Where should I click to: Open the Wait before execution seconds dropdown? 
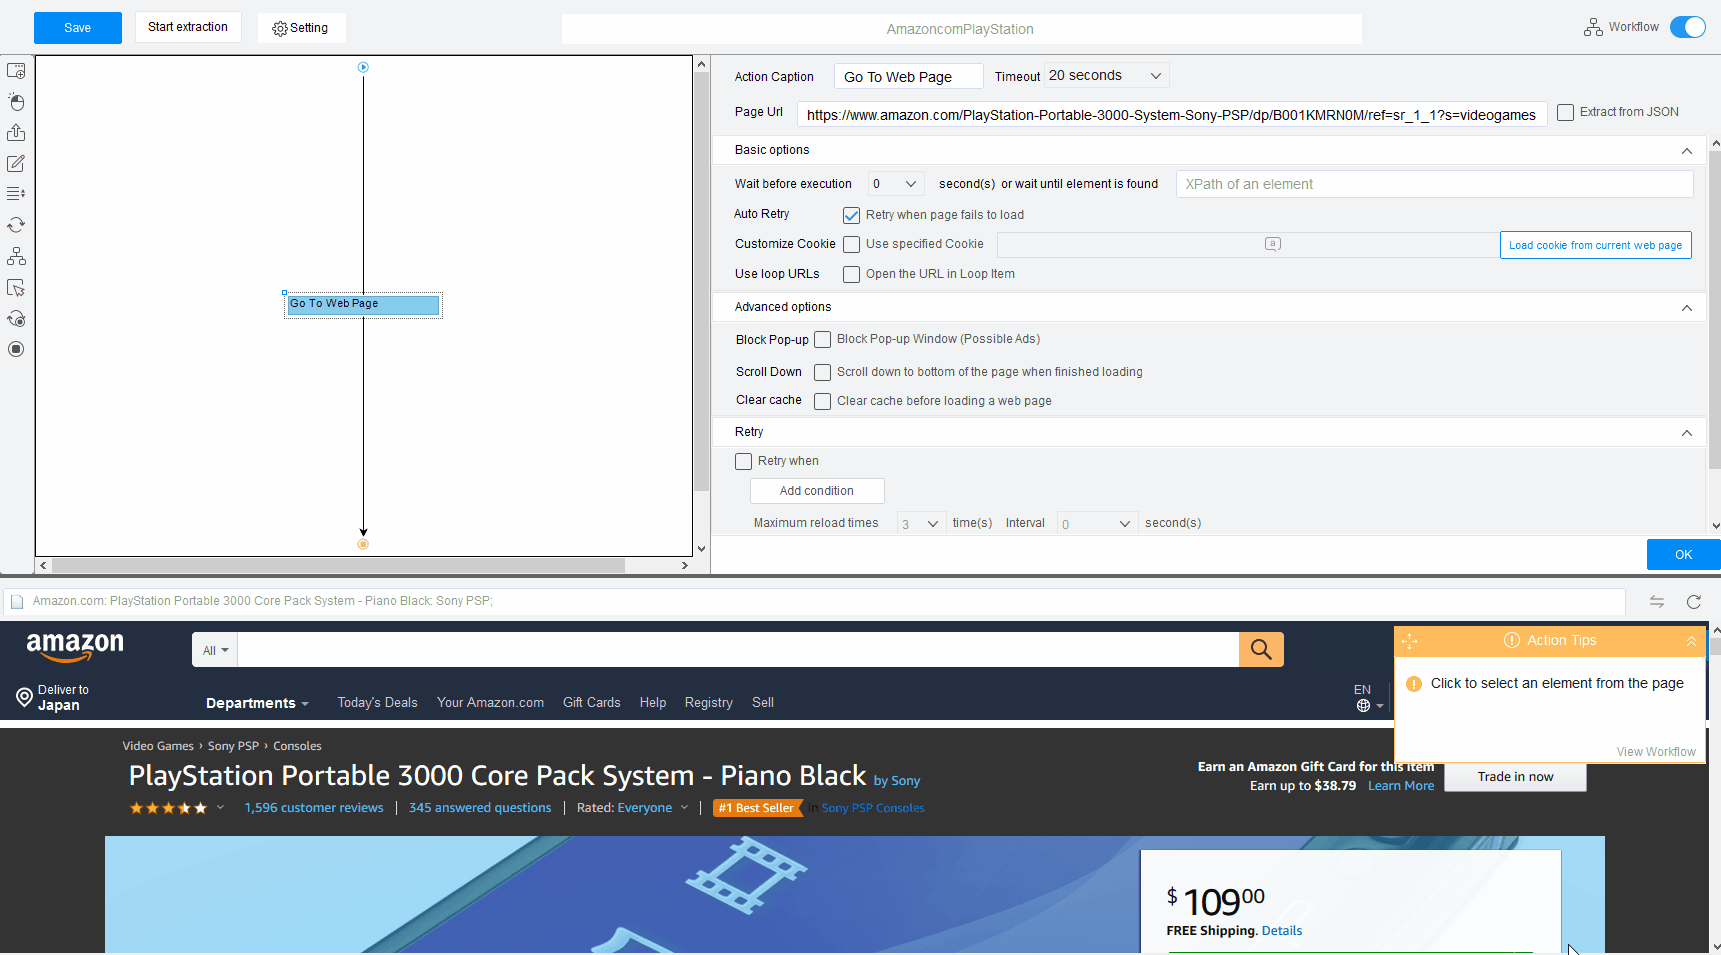tap(895, 184)
